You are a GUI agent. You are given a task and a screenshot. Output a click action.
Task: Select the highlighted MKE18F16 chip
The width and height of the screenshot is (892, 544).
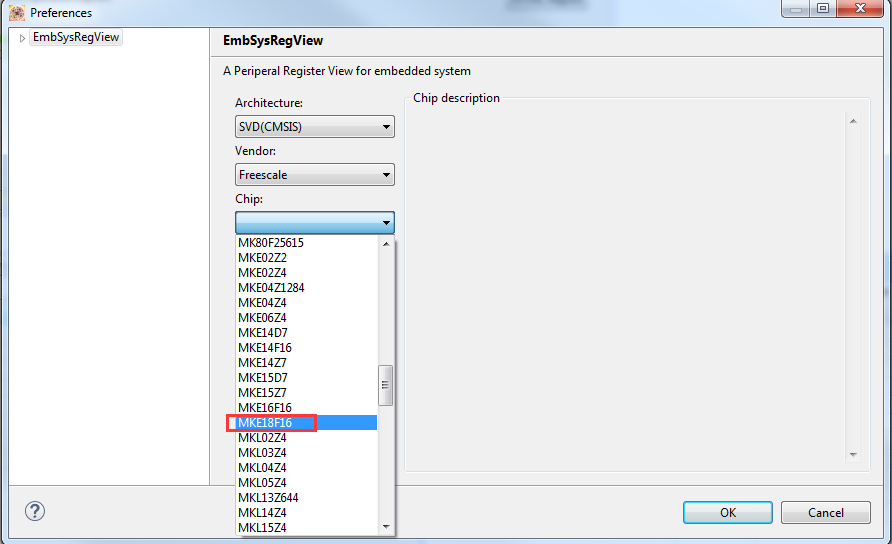coord(307,423)
